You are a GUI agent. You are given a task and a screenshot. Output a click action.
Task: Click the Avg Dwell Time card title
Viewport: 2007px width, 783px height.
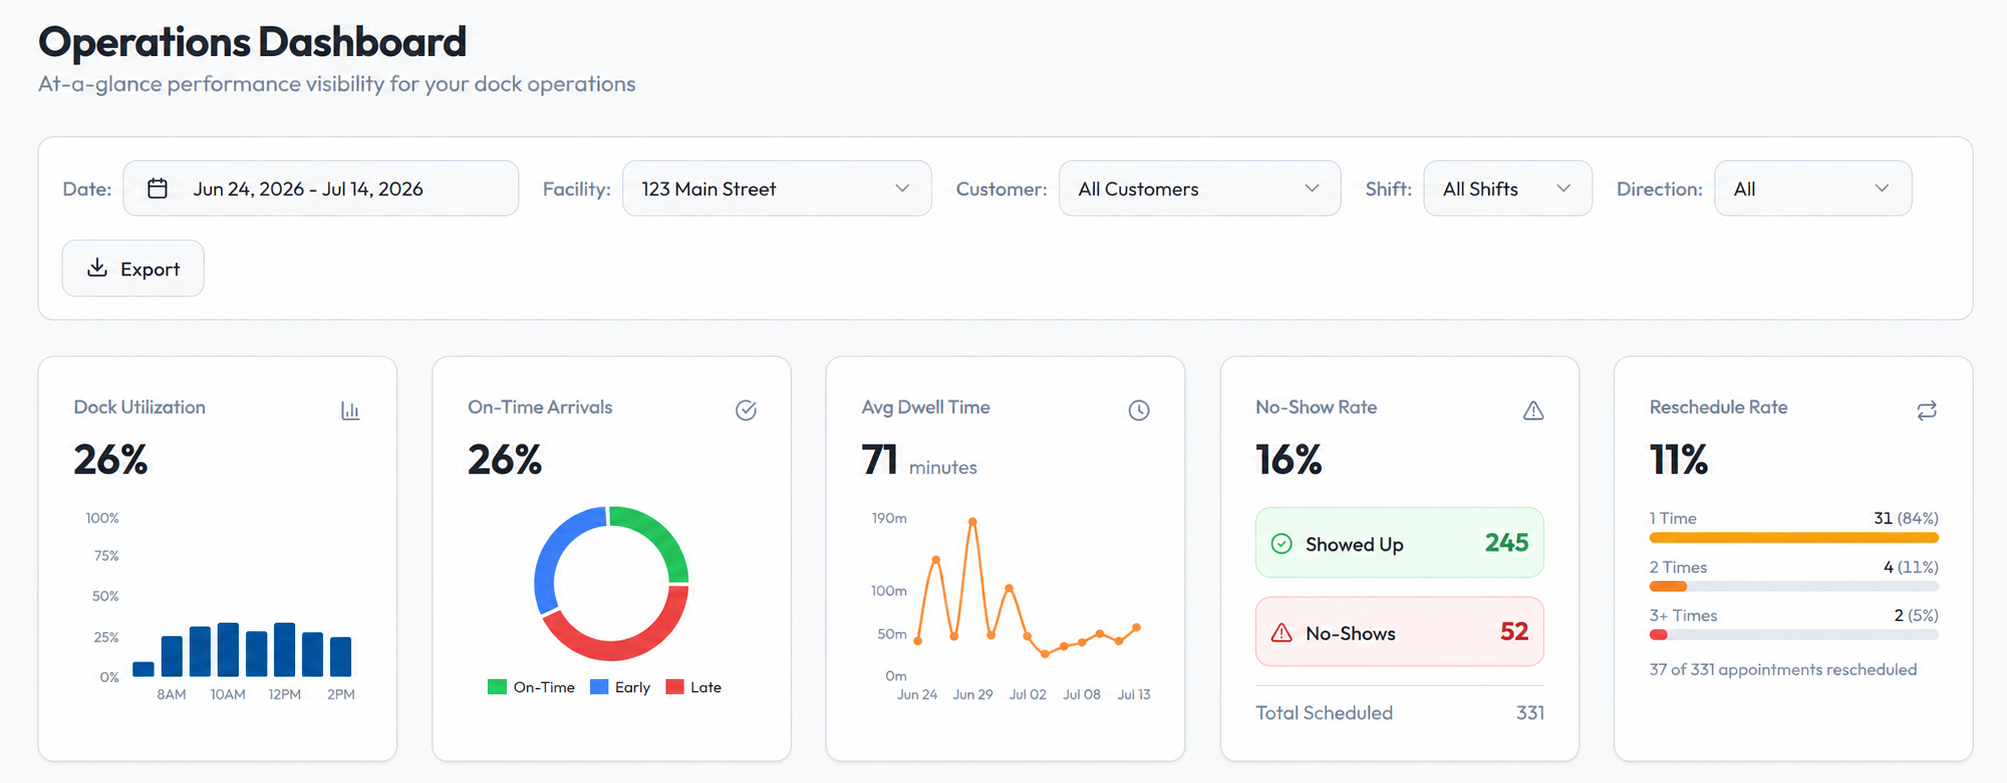pyautogui.click(x=926, y=407)
